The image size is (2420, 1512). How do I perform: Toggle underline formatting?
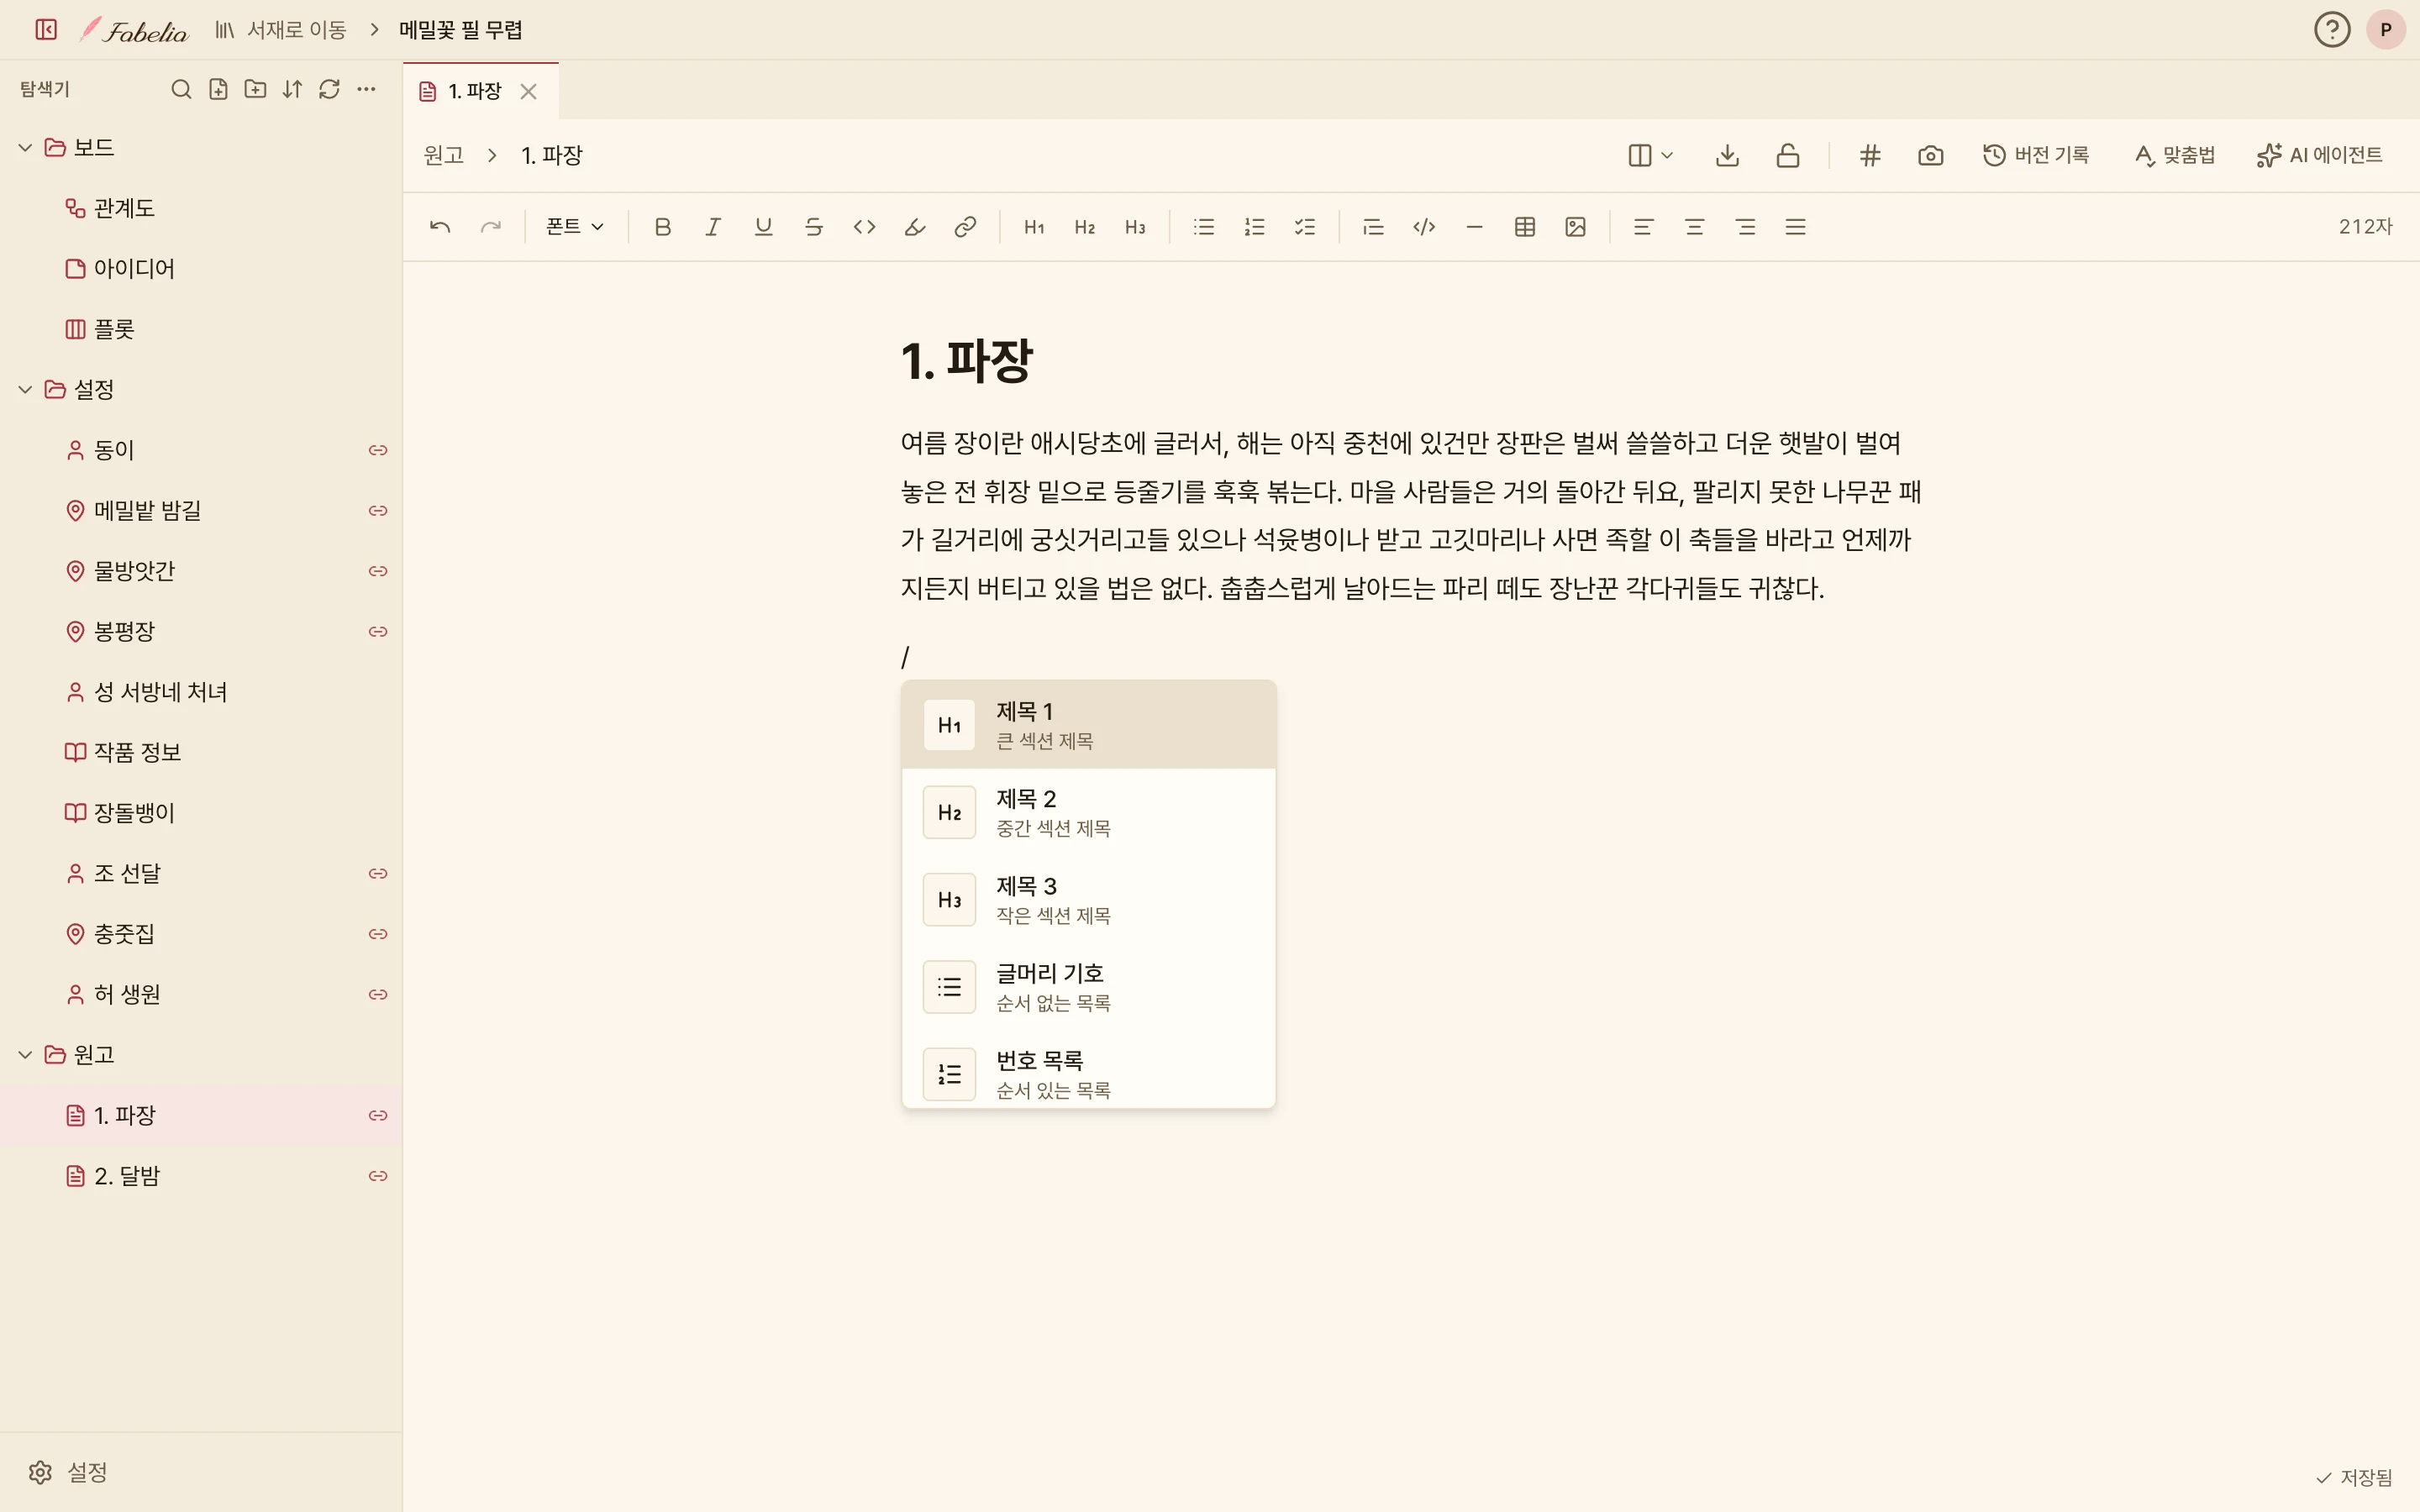coord(763,227)
